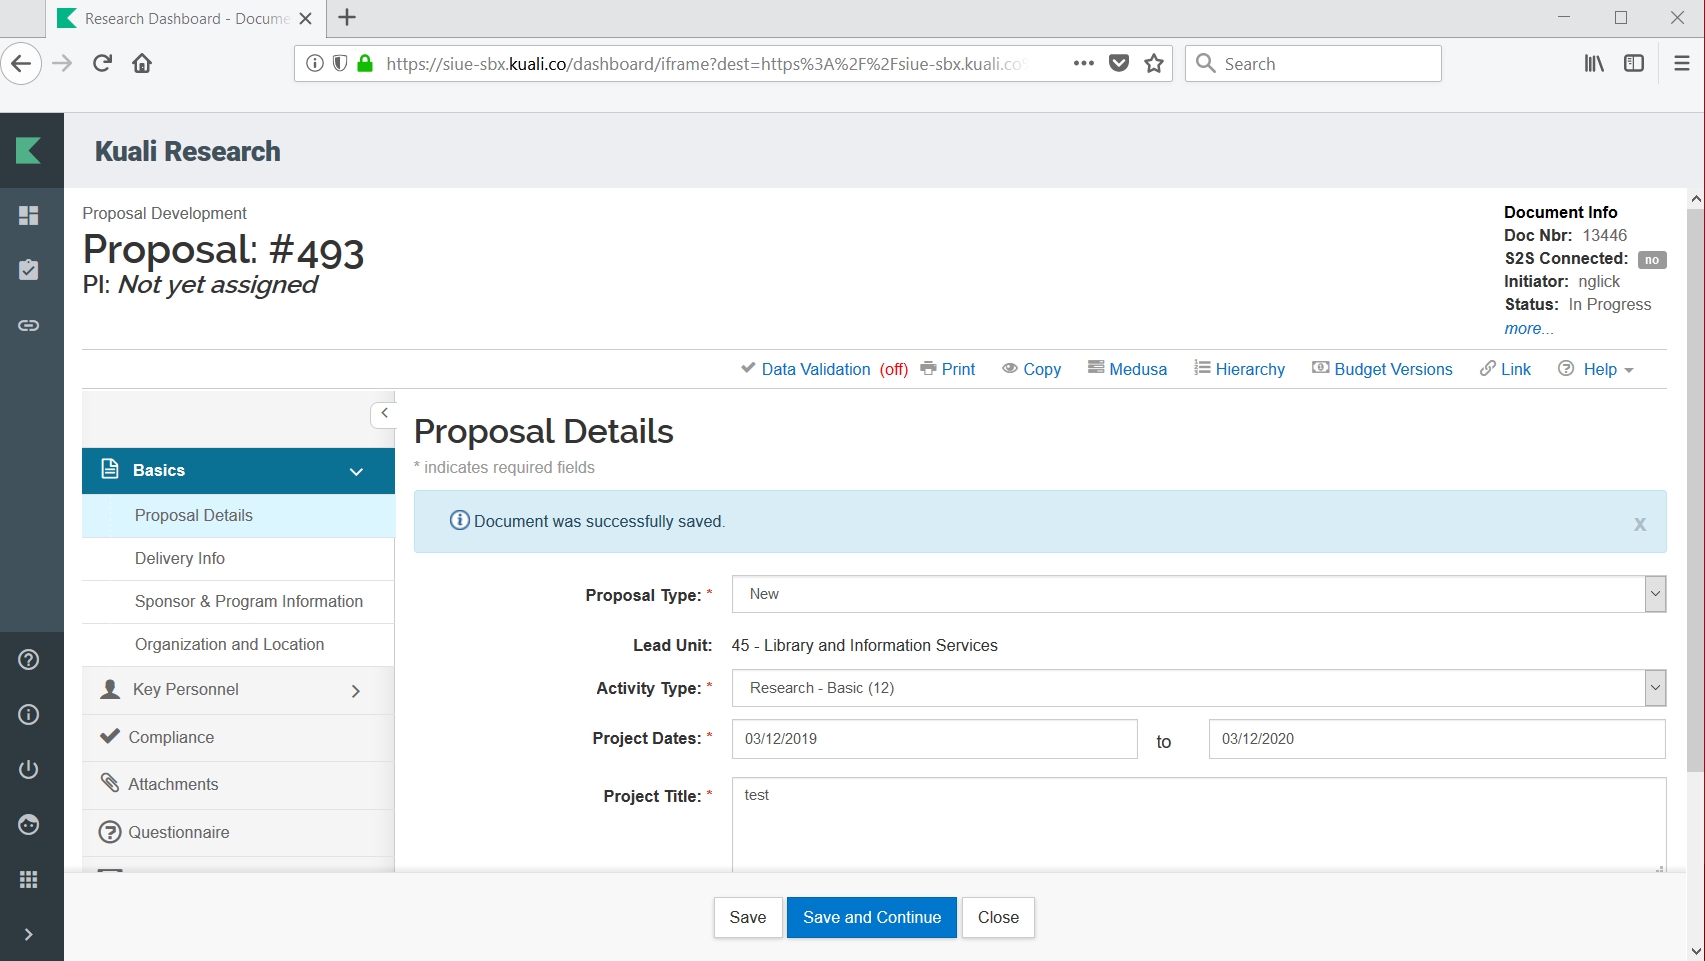
Task: Collapse the navigation panel with the chevron
Action: point(384,413)
